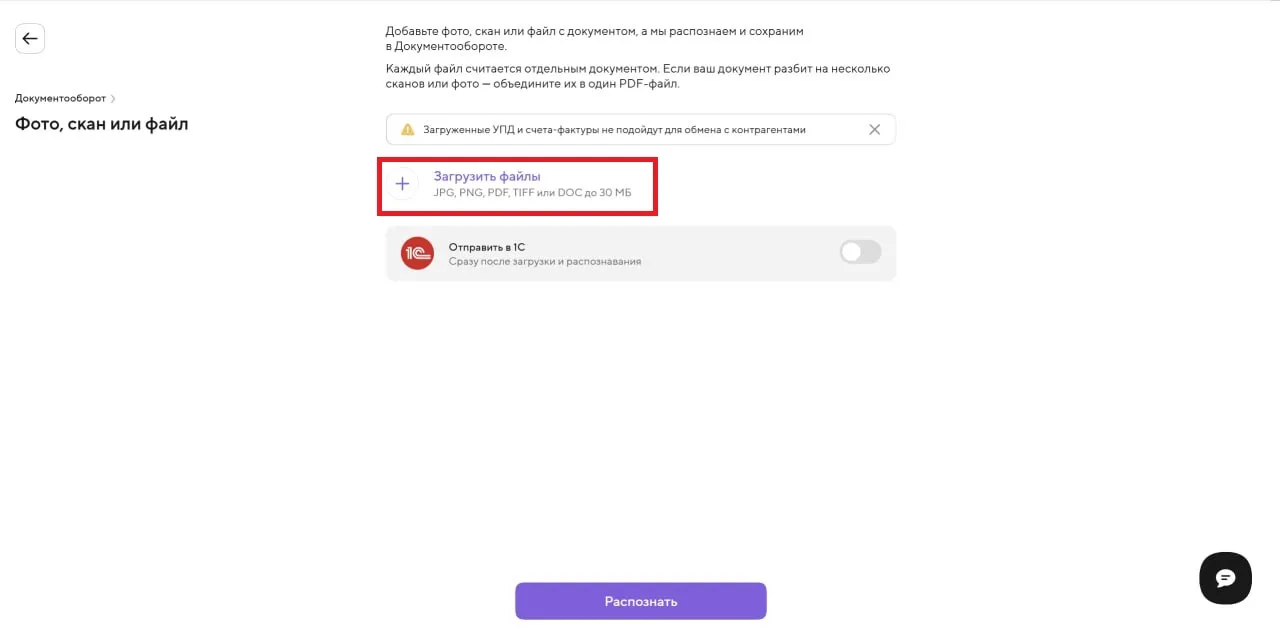Go back using the left arrow button
Image resolution: width=1280 pixels, height=628 pixels.
[x=30, y=39]
